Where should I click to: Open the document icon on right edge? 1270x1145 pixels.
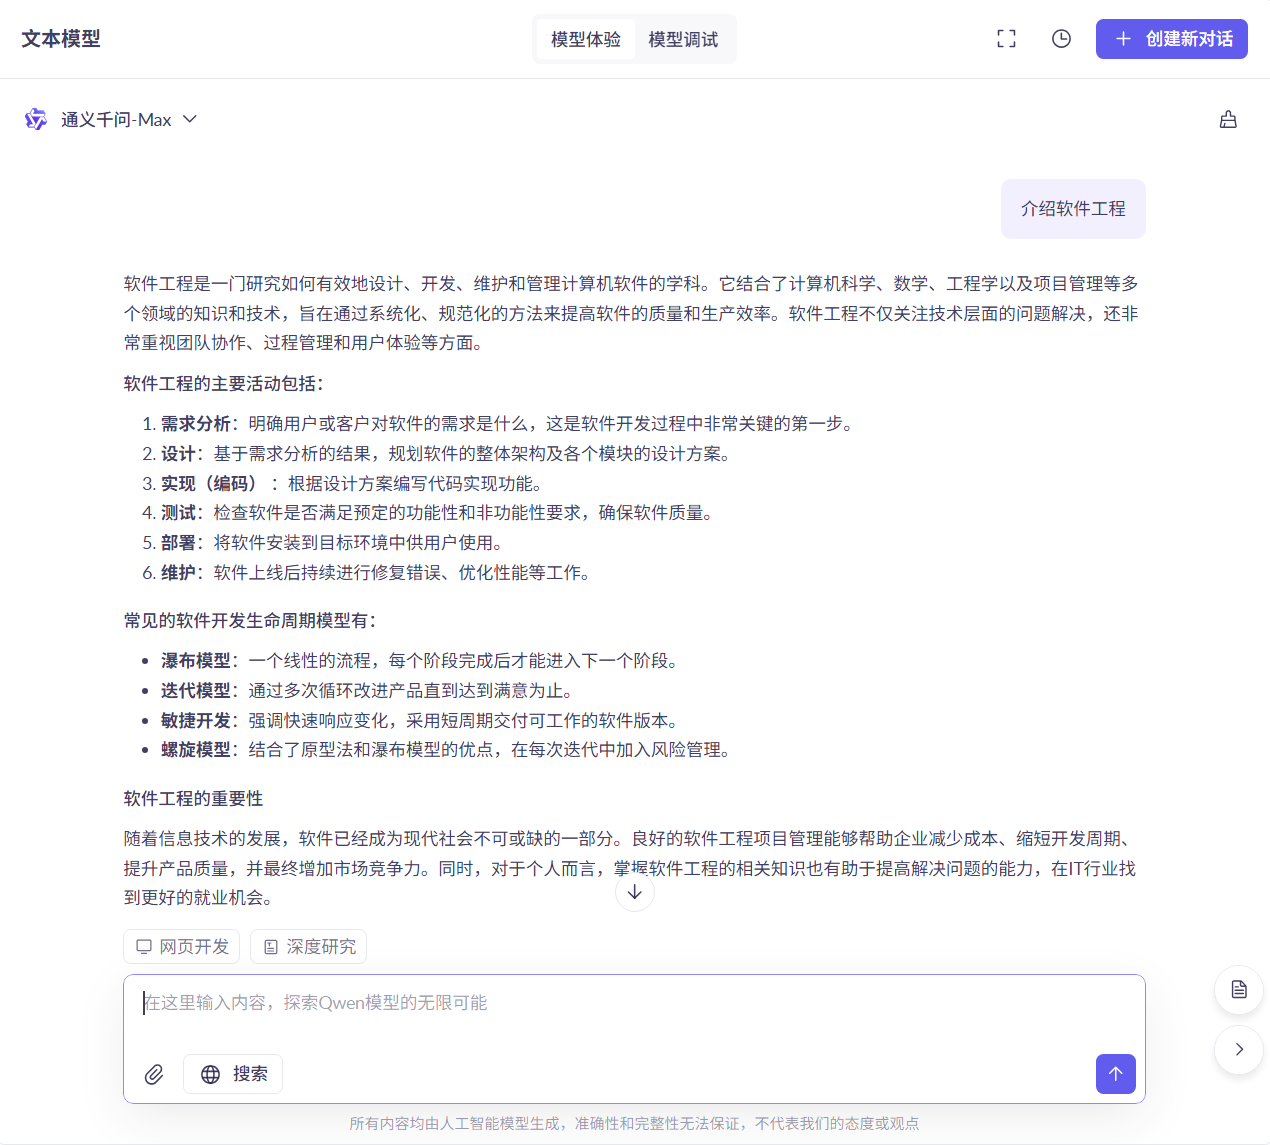[x=1239, y=990]
